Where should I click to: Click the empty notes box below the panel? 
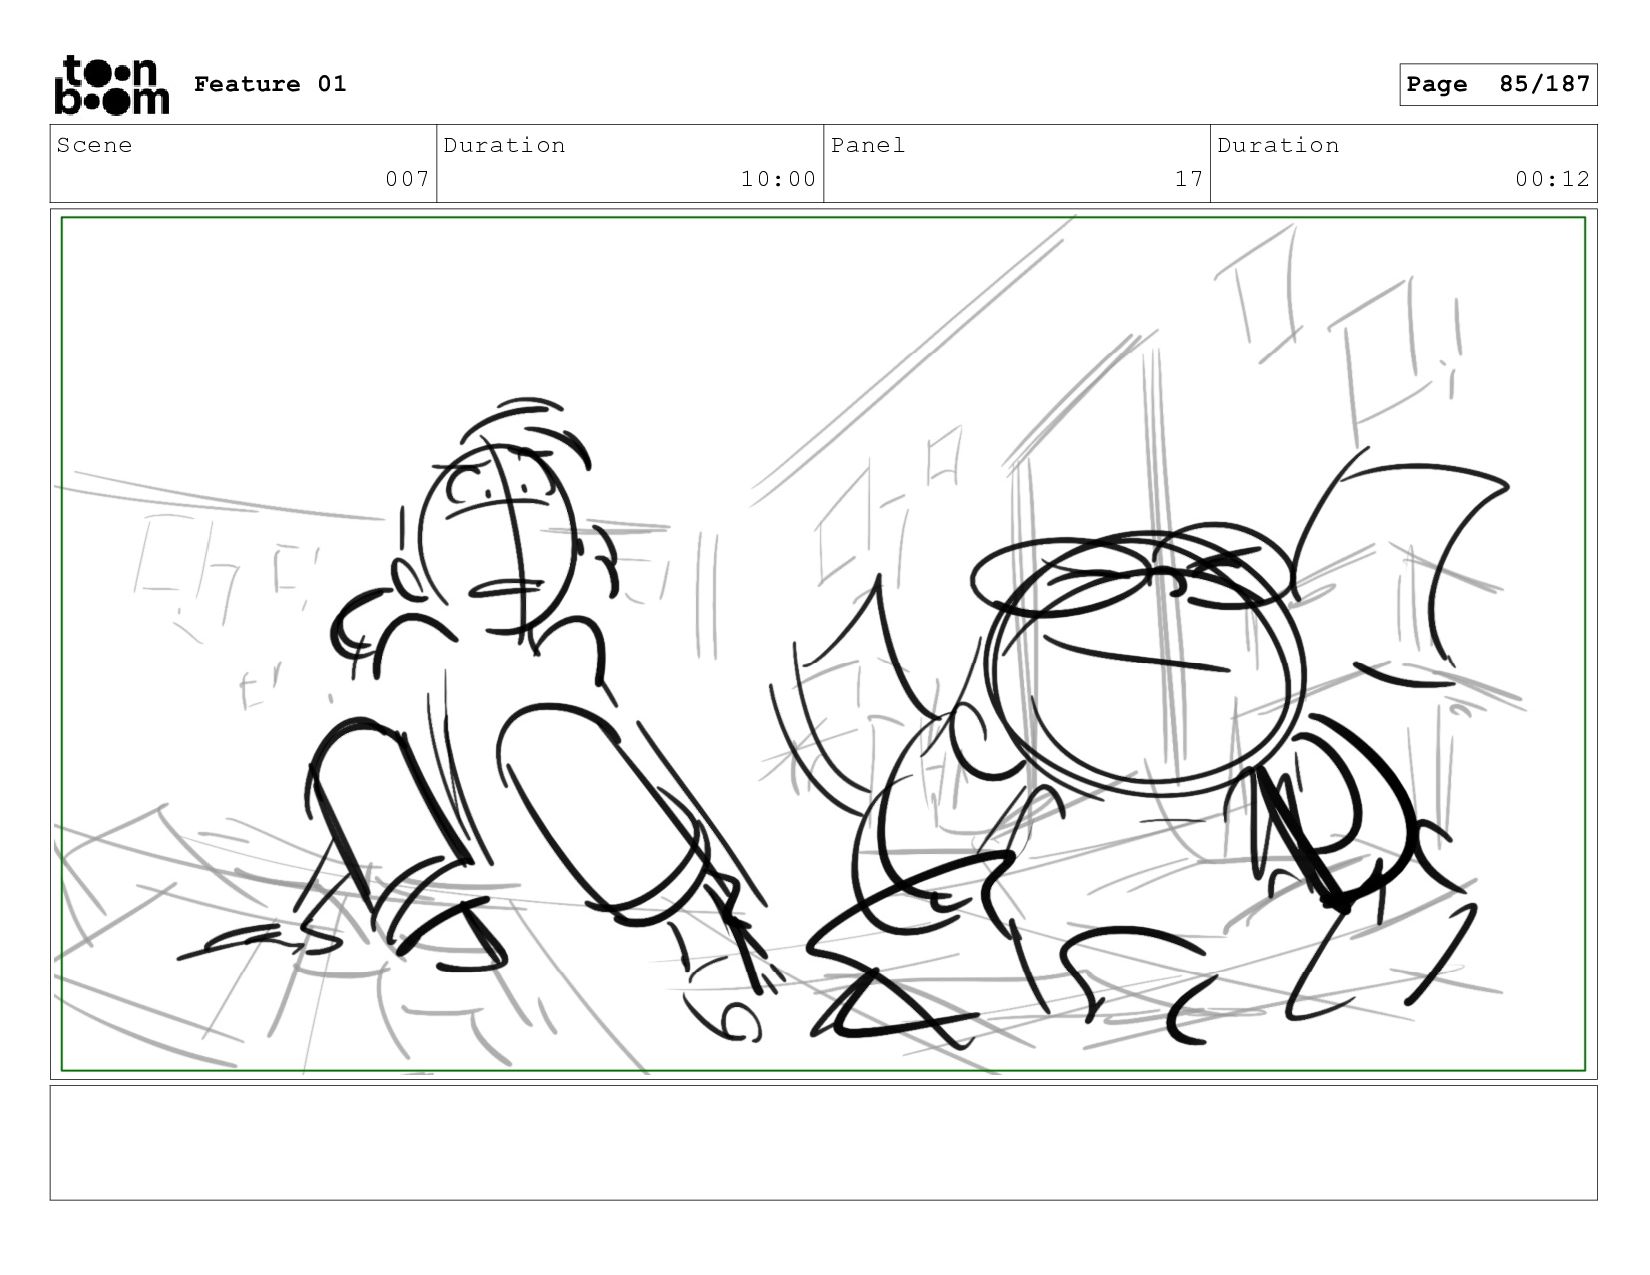point(823,1143)
